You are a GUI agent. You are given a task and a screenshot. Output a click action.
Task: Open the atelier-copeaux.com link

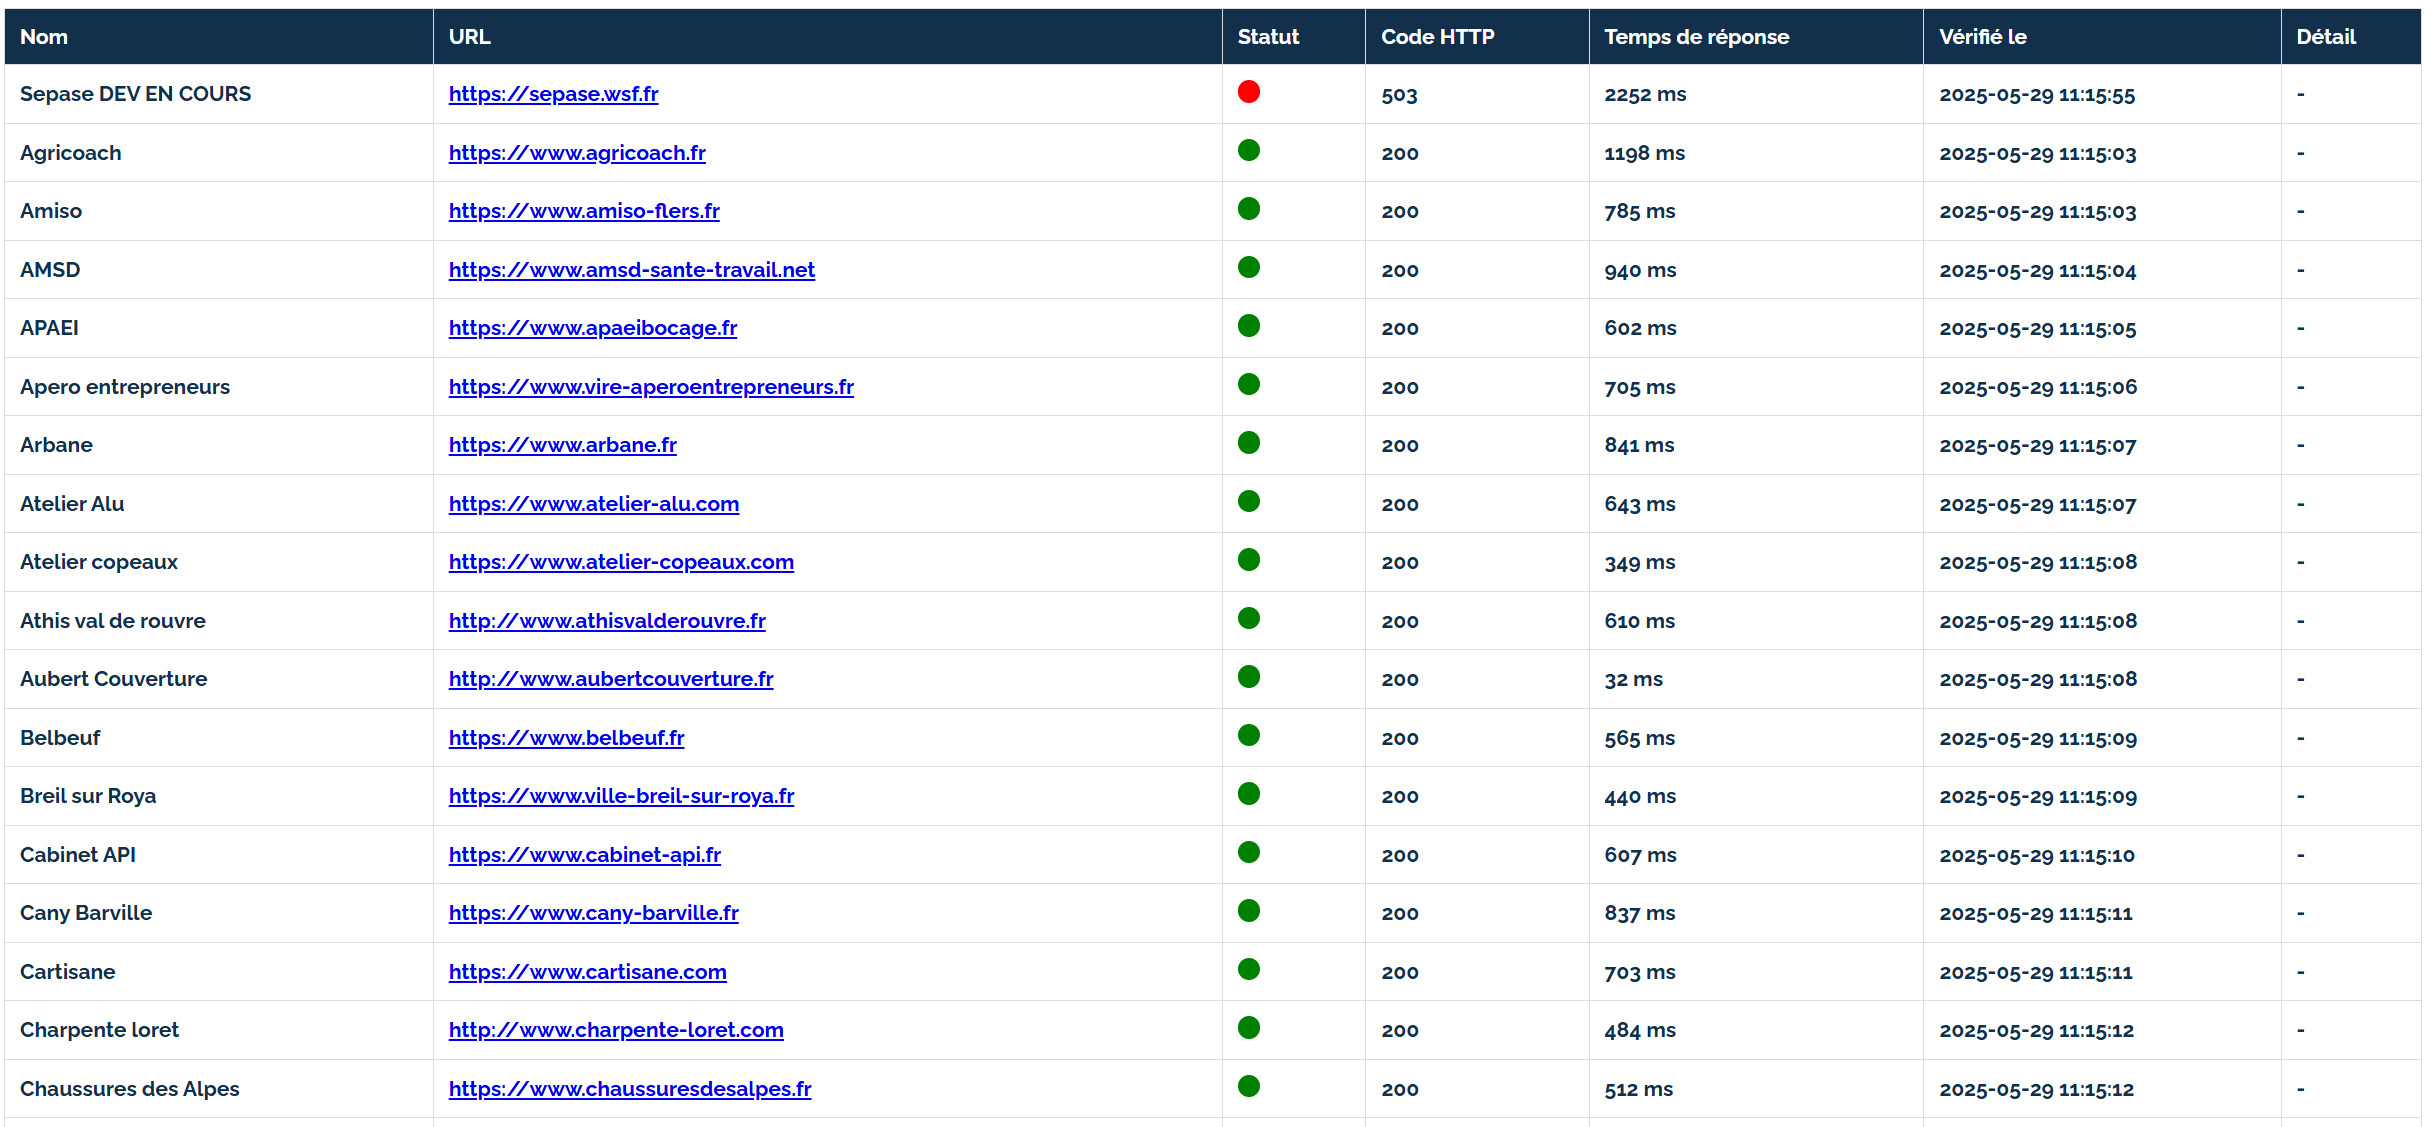621,562
